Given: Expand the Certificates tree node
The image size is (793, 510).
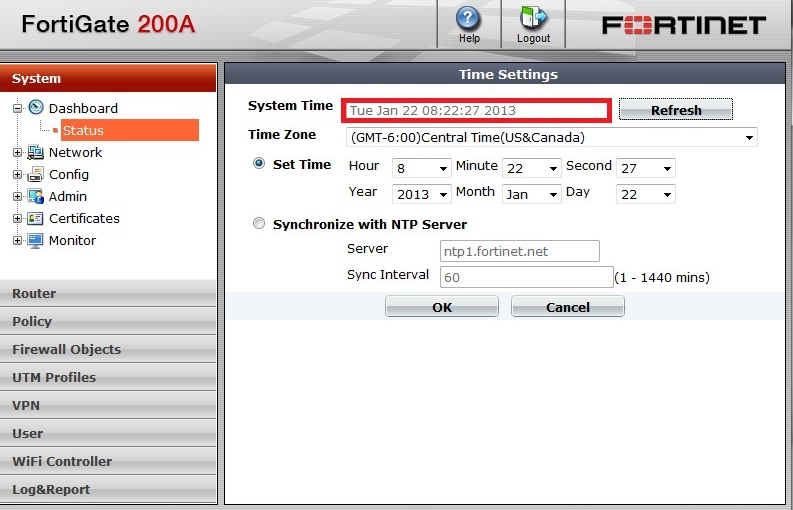Looking at the screenshot, I should tap(17, 219).
